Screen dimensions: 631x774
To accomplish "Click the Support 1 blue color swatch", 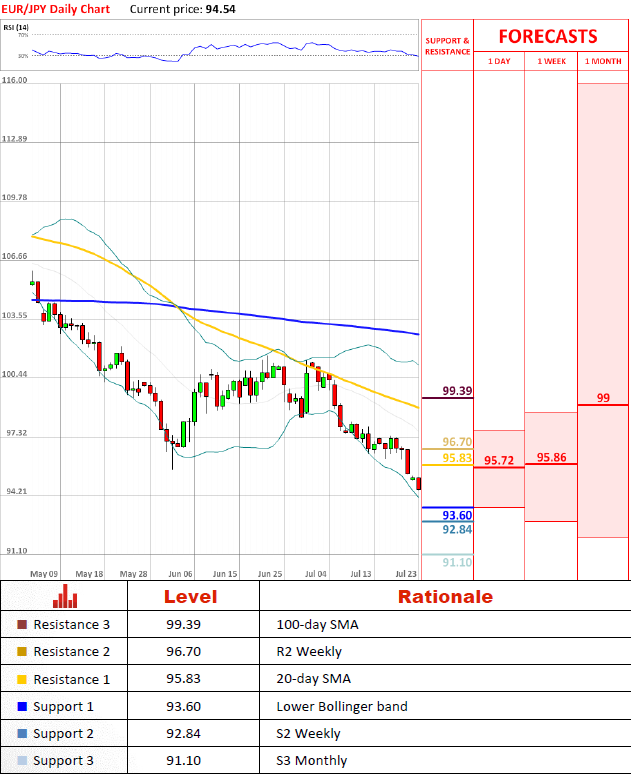I will click(x=22, y=707).
